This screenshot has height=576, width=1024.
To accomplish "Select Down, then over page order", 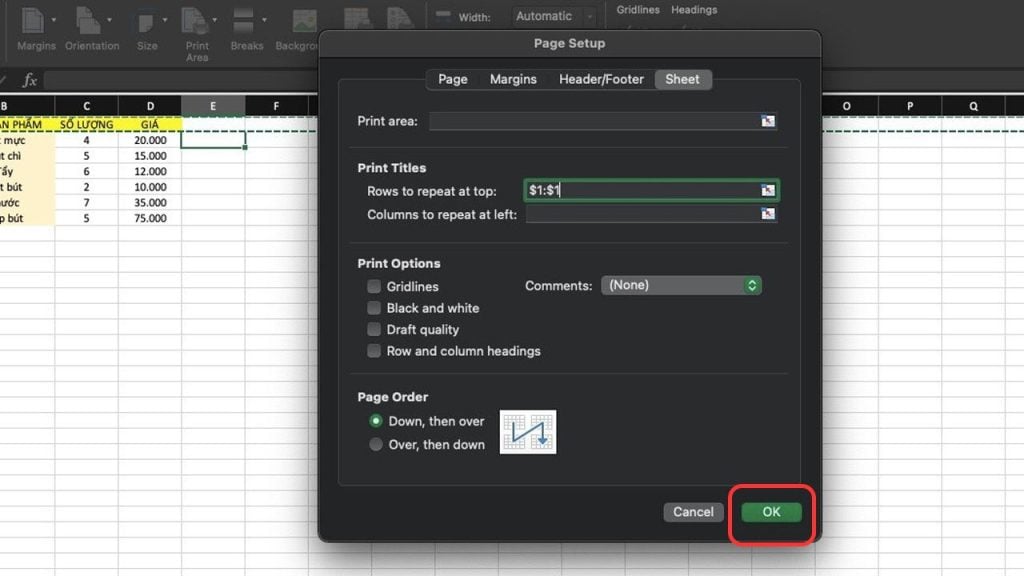I will [376, 421].
